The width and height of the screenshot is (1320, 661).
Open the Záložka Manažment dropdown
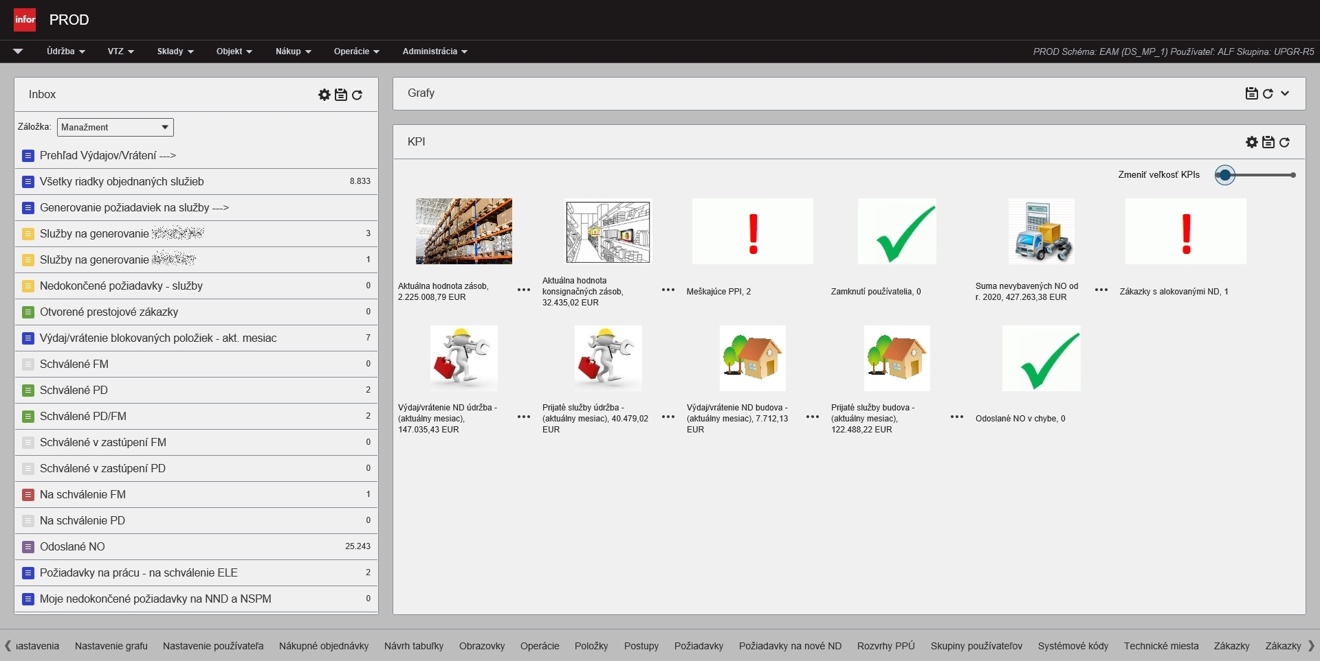[x=115, y=128]
